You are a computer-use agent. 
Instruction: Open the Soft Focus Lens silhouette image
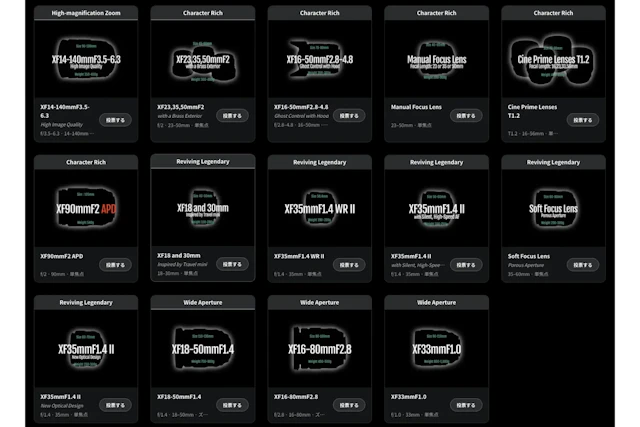point(553,208)
